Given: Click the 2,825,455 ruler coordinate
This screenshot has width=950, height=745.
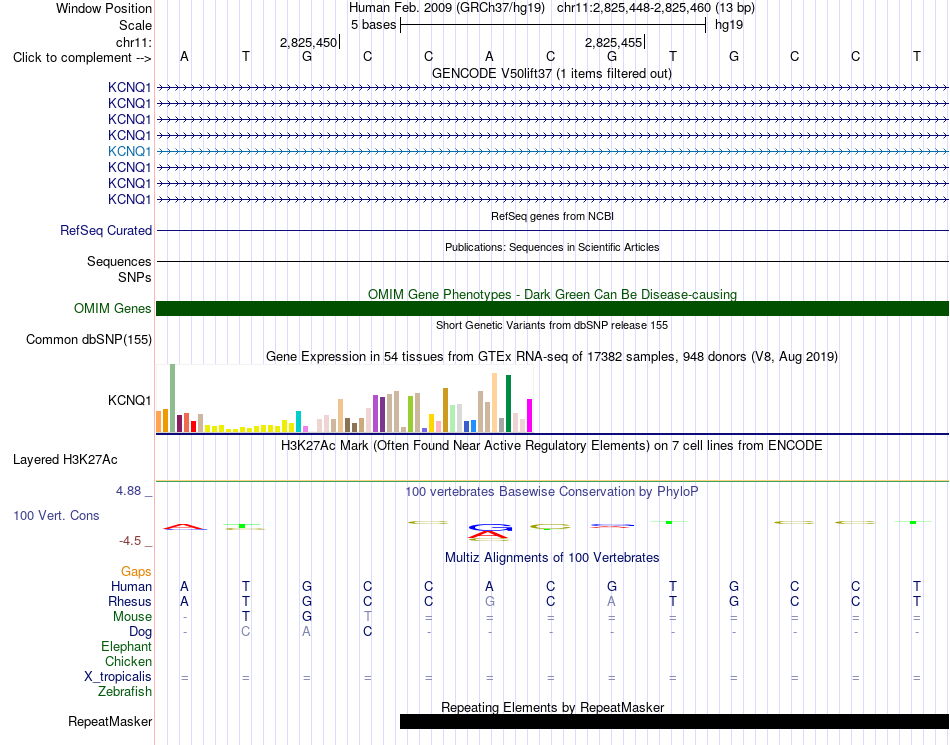Looking at the screenshot, I should [613, 42].
